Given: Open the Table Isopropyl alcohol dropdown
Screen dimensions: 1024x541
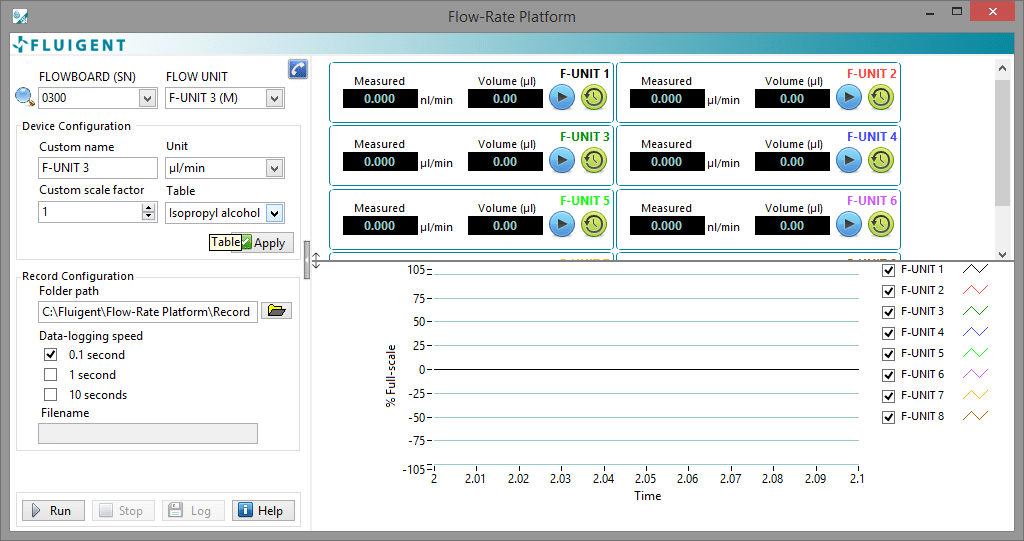Looking at the screenshot, I should 275,213.
